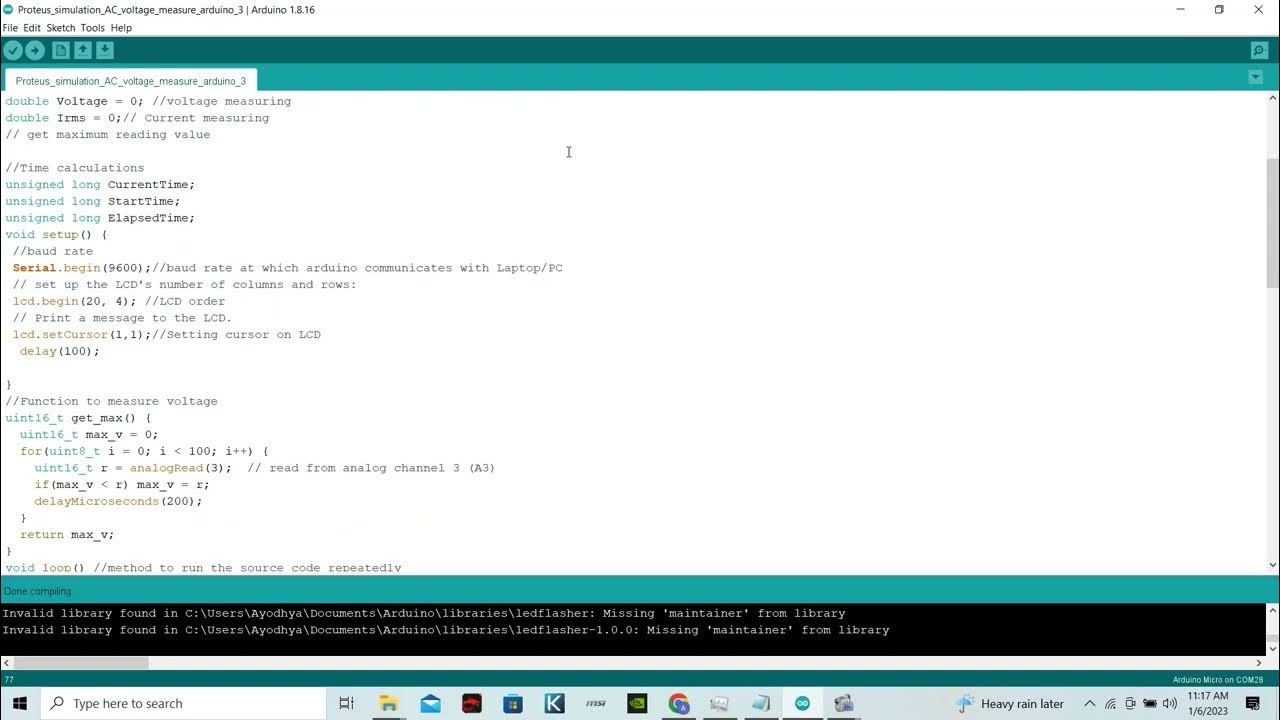Click the unsigned long StartTime line

[x=93, y=201]
